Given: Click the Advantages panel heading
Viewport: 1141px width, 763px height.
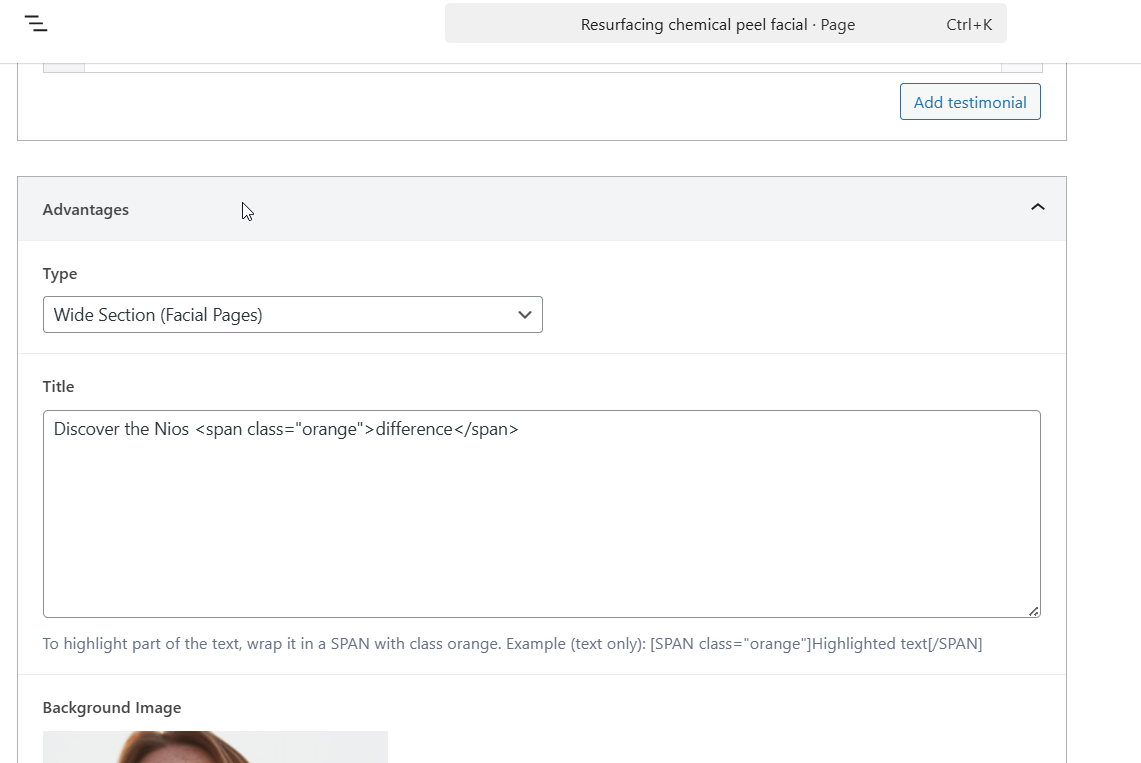Looking at the screenshot, I should point(86,209).
